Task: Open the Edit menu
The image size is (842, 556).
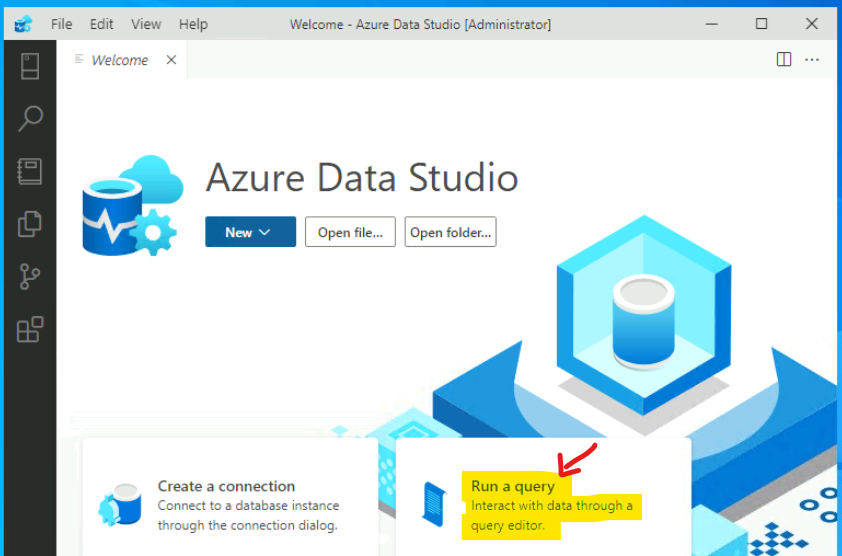Action: (101, 24)
